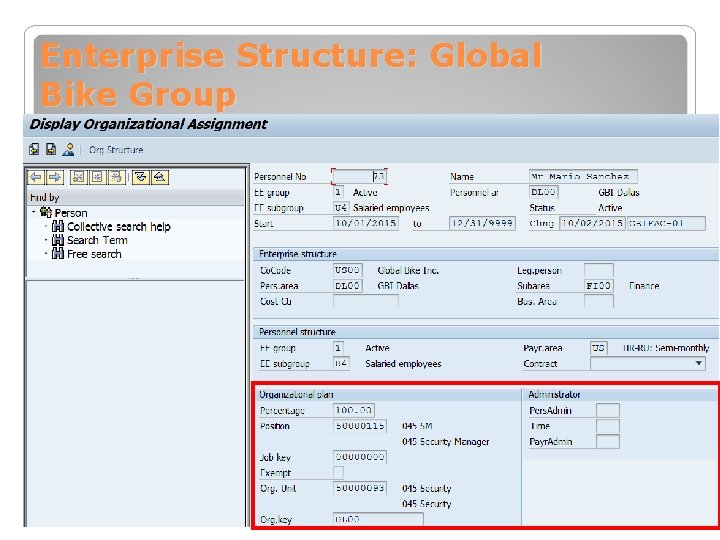720x540 pixels.
Task: Click the Org. Unit field 50000093
Action: (x=360, y=488)
